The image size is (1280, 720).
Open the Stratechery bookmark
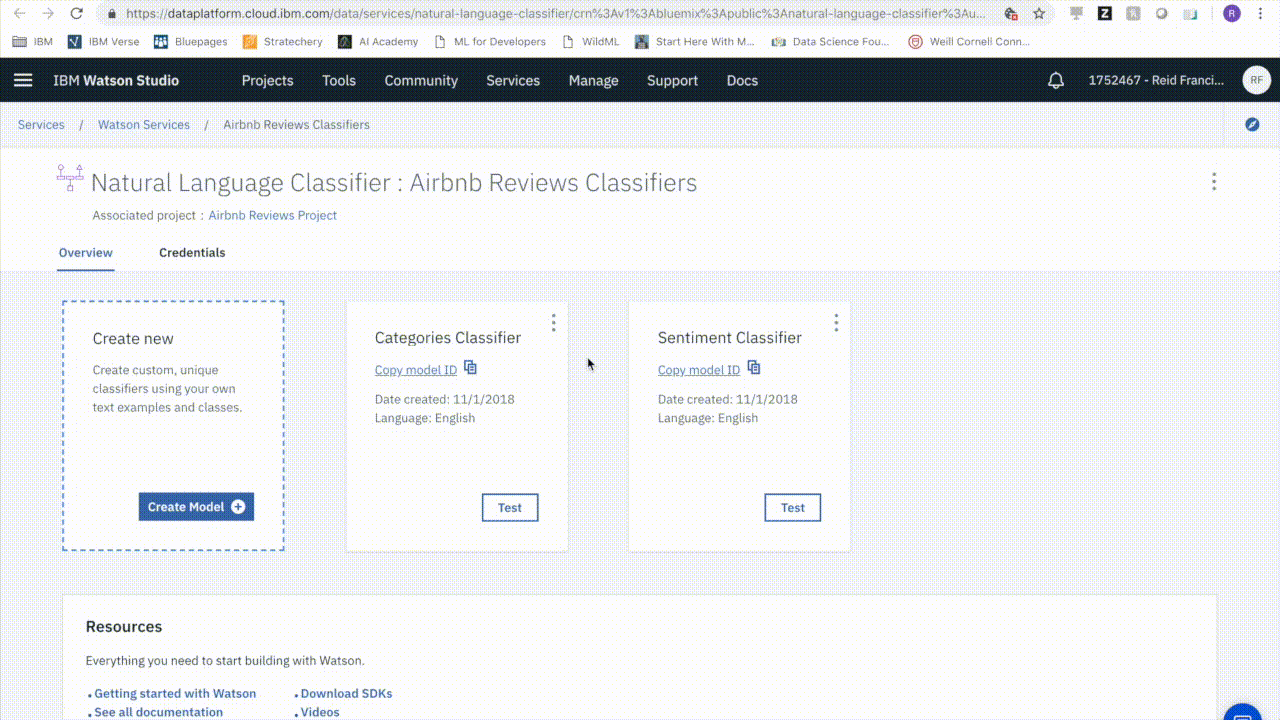tap(283, 42)
